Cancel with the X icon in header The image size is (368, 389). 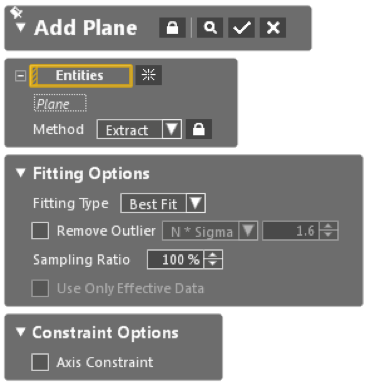273,28
